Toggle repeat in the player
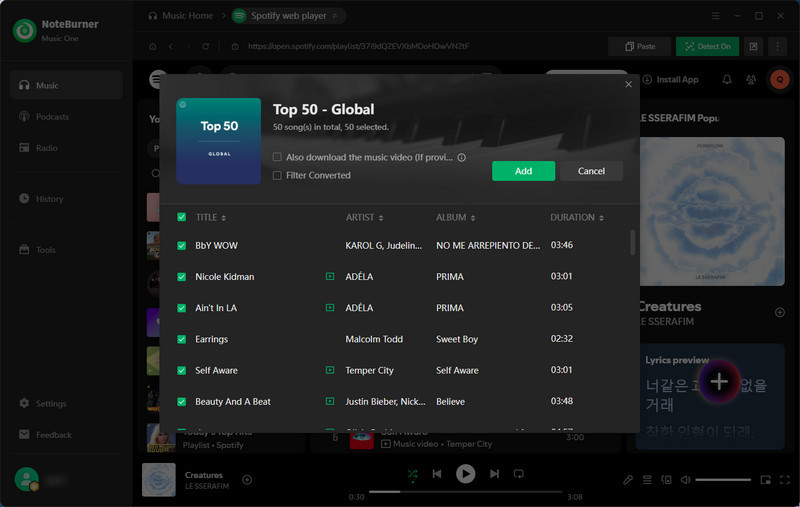Viewport: 800px width, 507px height. pyautogui.click(x=519, y=474)
